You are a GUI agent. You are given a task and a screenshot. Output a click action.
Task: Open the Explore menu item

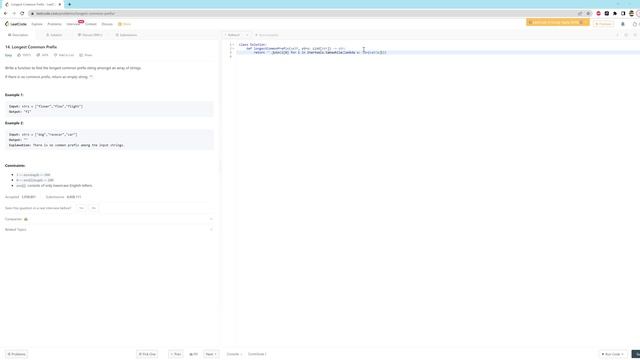pyautogui.click(x=37, y=24)
